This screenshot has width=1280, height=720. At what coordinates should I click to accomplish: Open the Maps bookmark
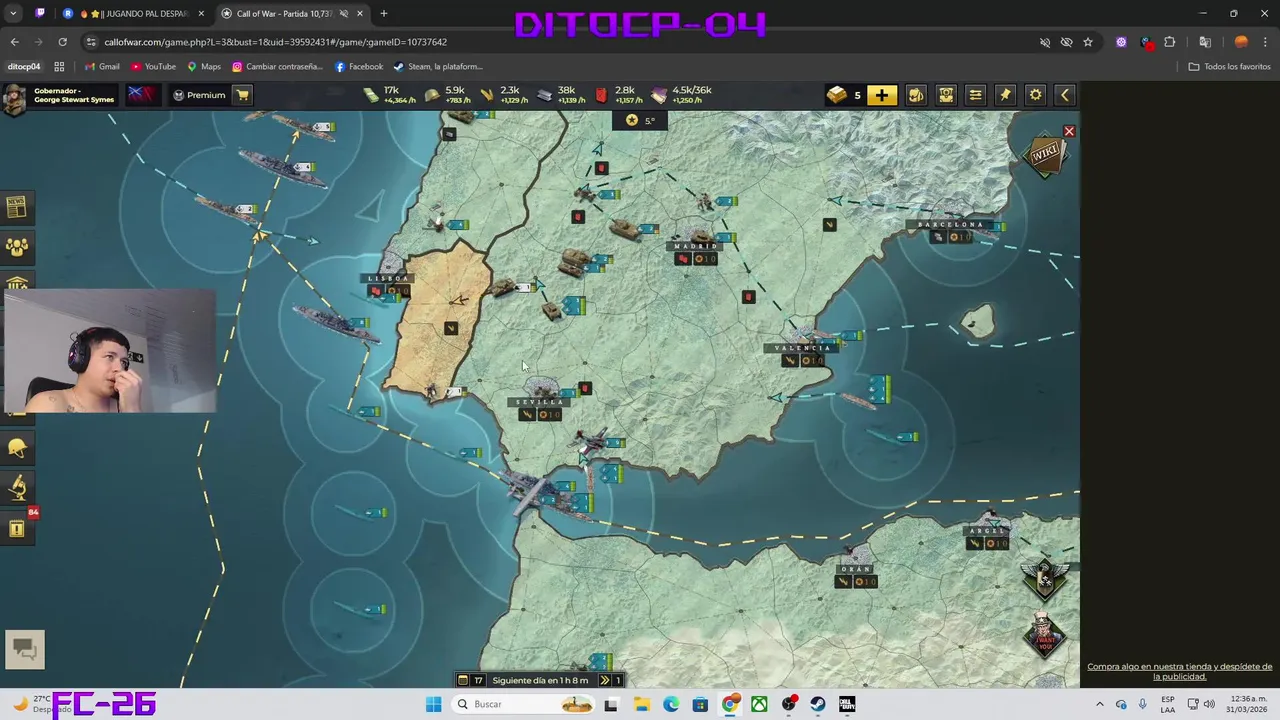[x=204, y=67]
